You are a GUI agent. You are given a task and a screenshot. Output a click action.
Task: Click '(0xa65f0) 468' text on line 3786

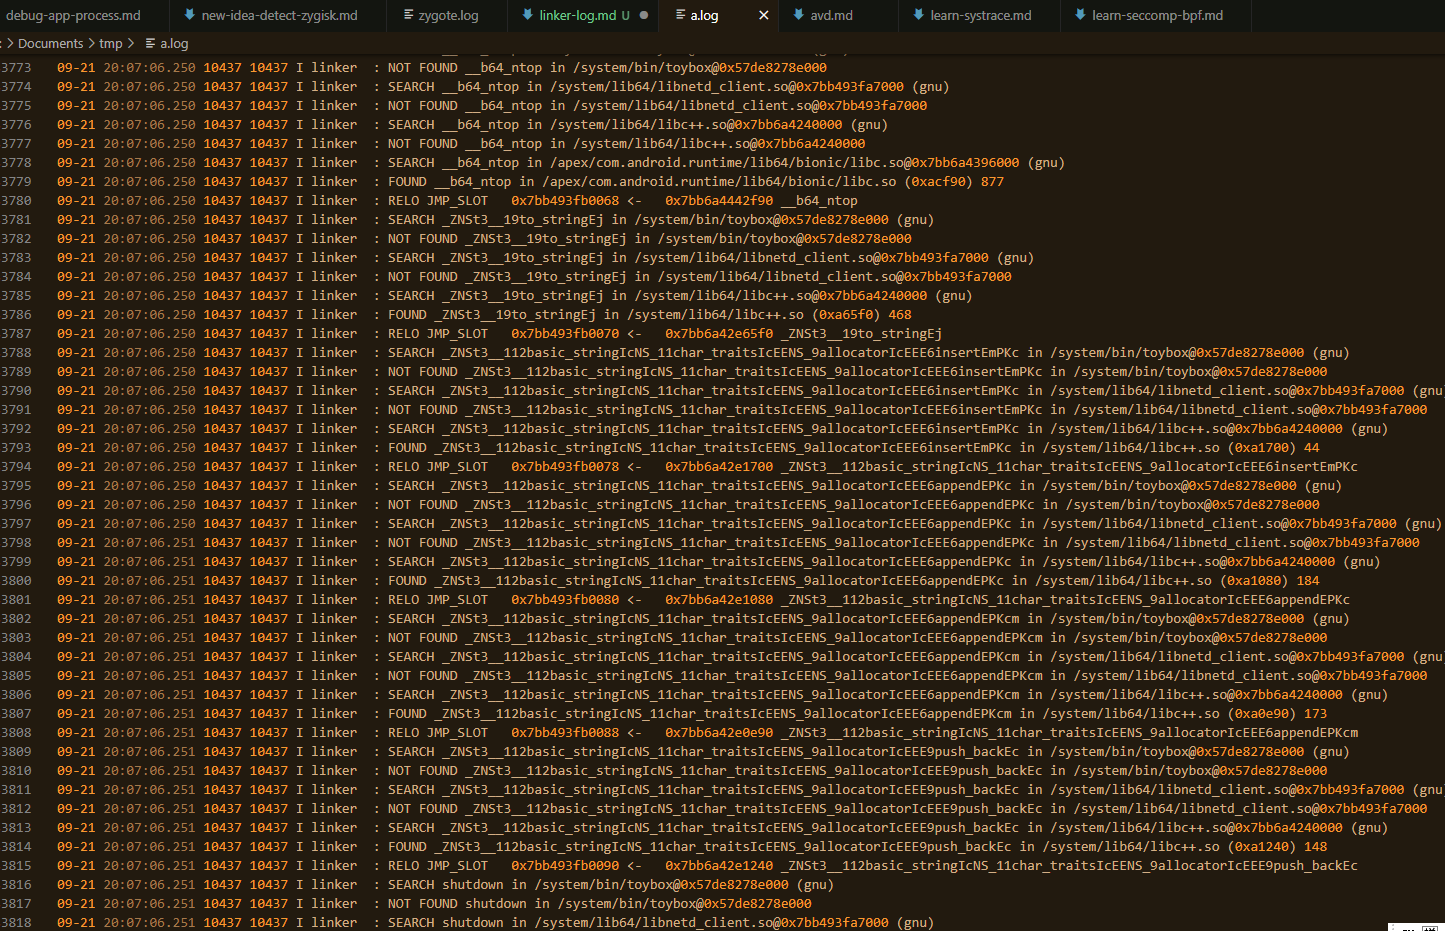coord(862,315)
